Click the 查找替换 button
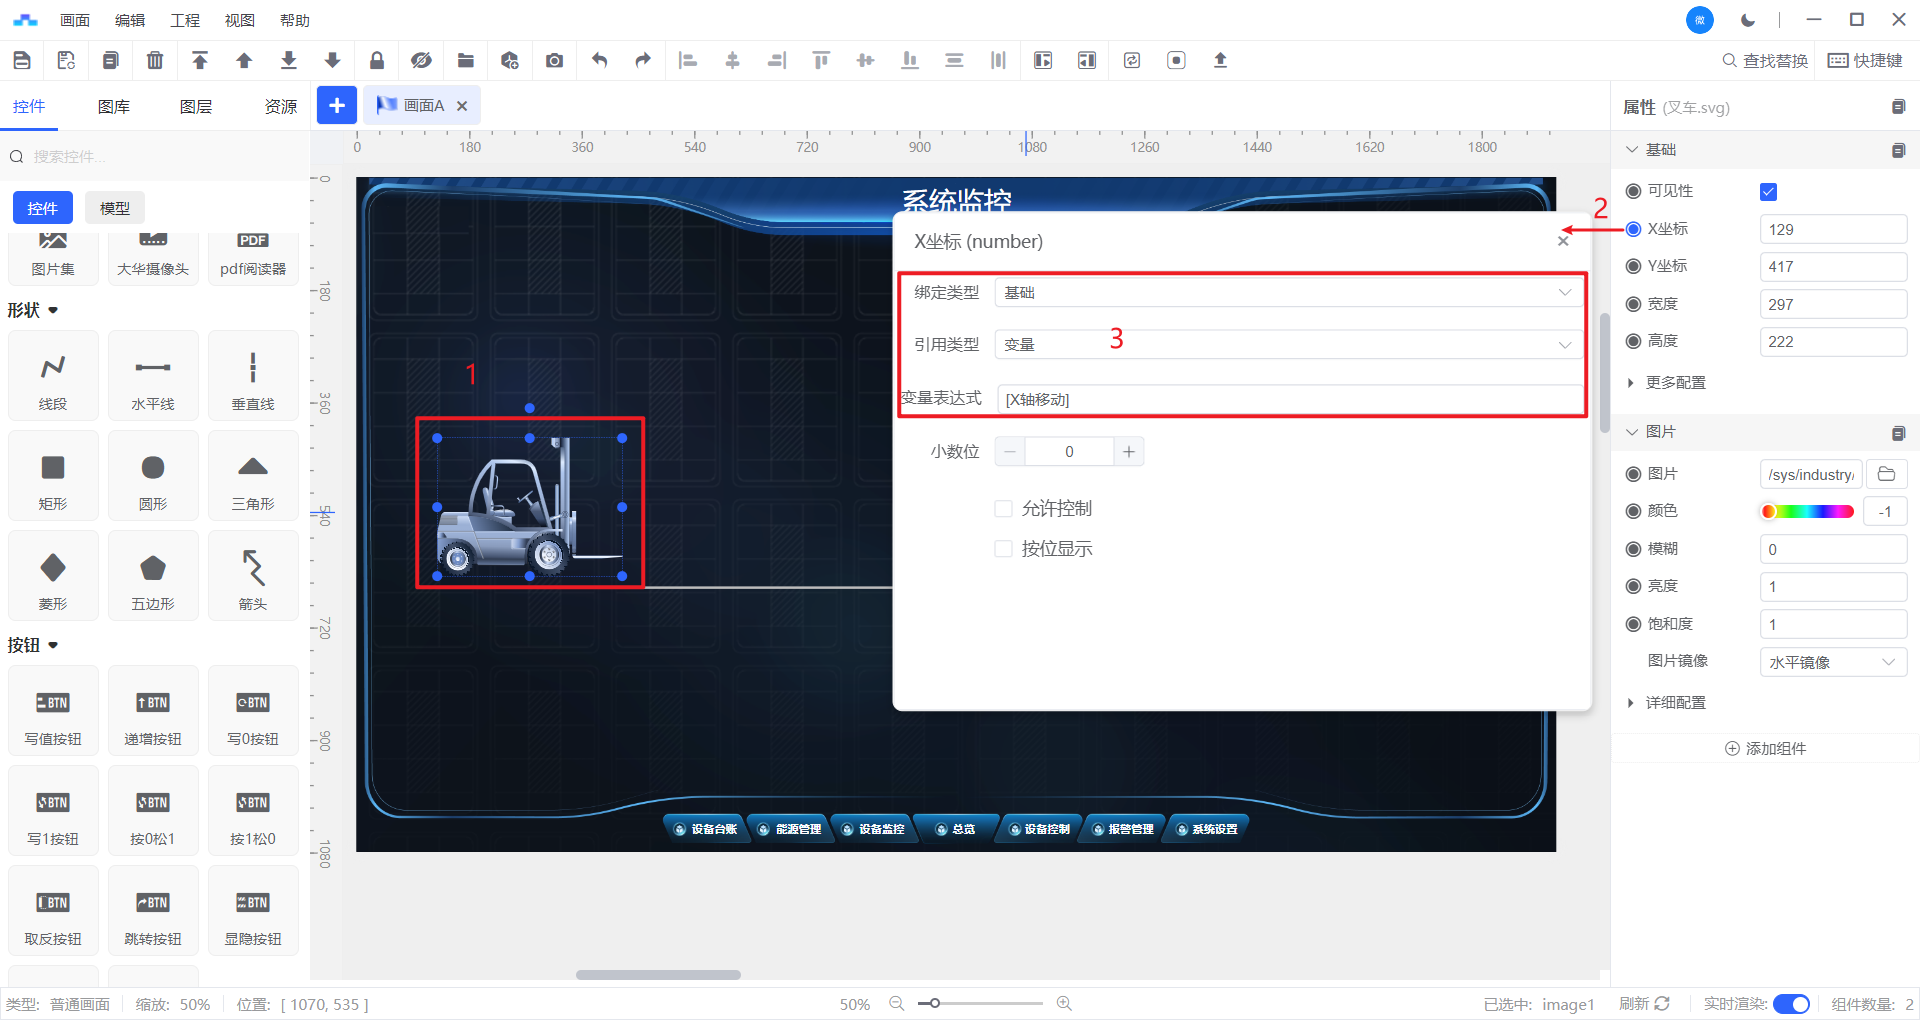The image size is (1920, 1020). (1765, 61)
